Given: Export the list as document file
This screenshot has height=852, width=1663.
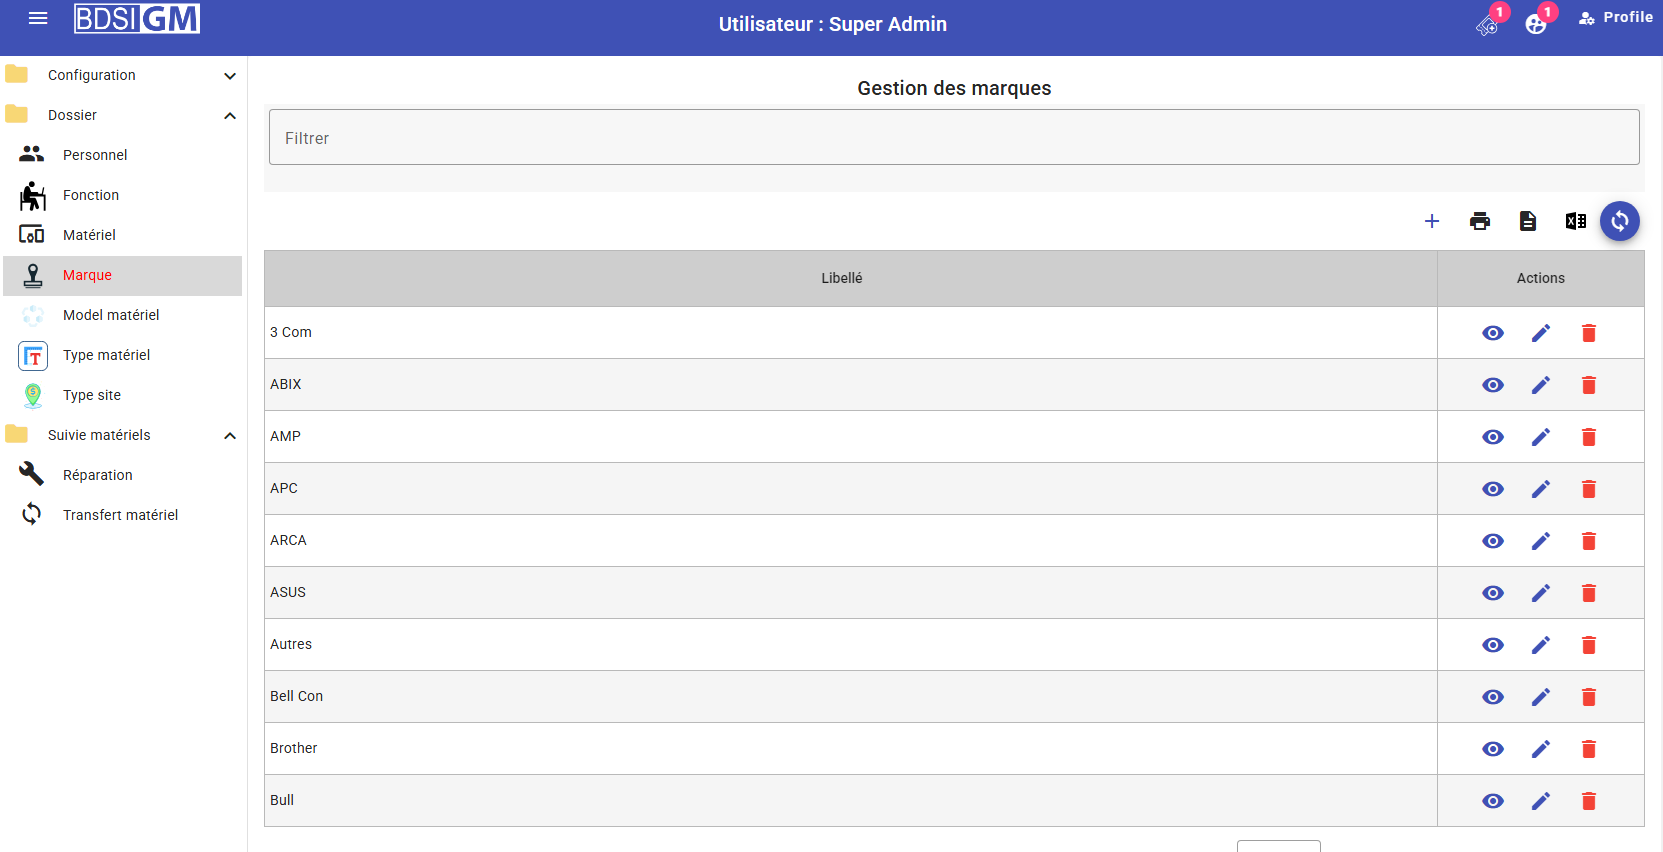Looking at the screenshot, I should point(1528,221).
